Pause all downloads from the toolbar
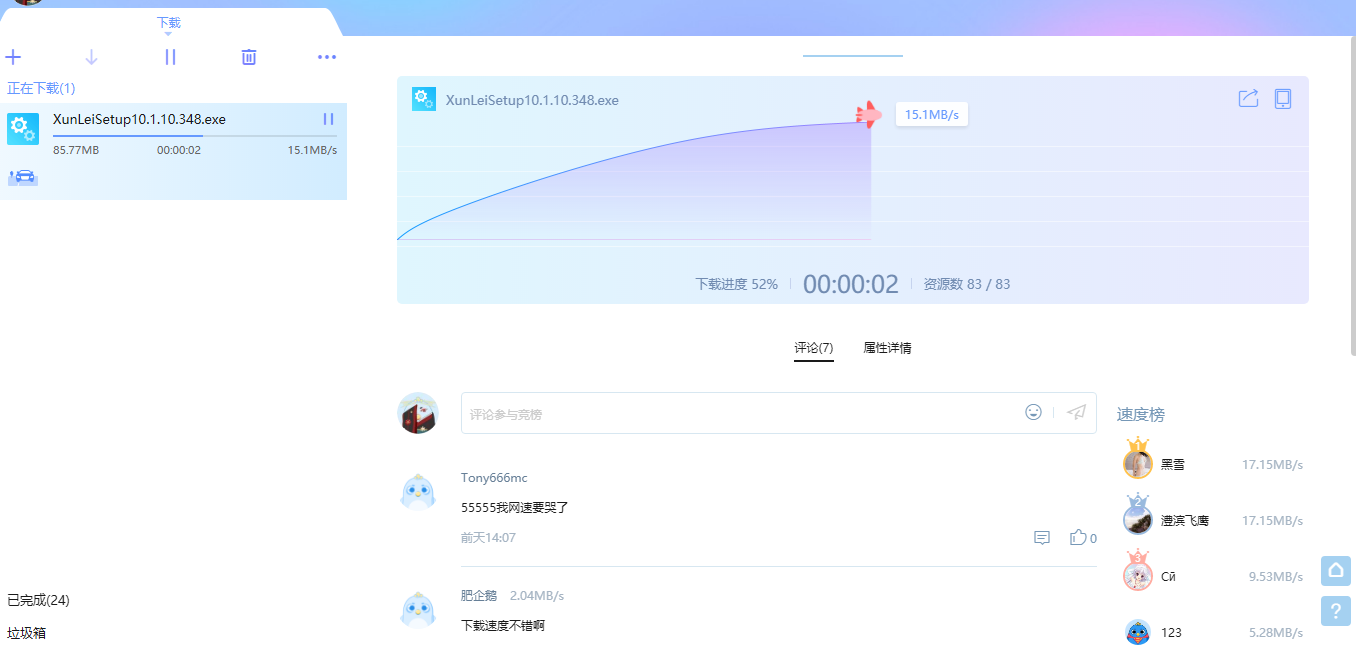1356x645 pixels. (170, 57)
